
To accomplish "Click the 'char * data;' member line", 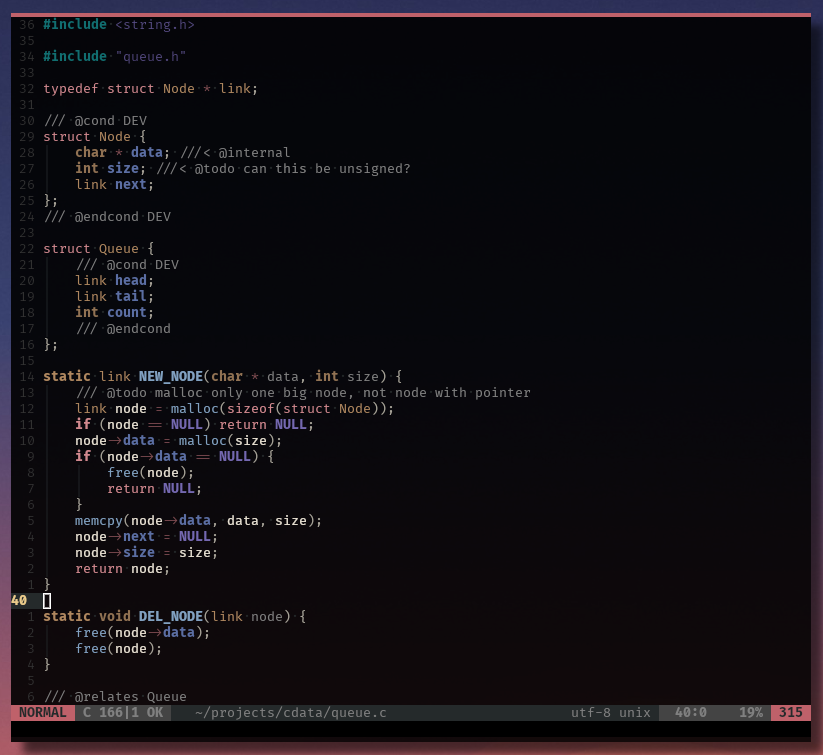I will (x=122, y=153).
